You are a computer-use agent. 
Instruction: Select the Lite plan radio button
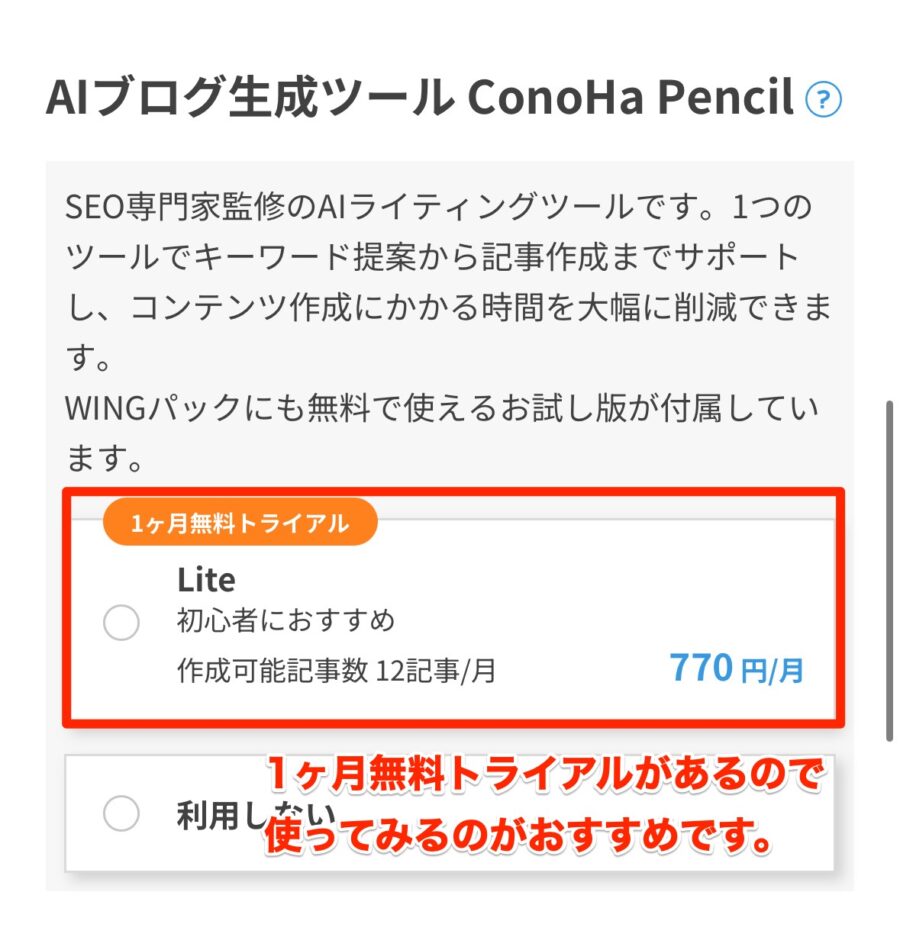click(121, 626)
